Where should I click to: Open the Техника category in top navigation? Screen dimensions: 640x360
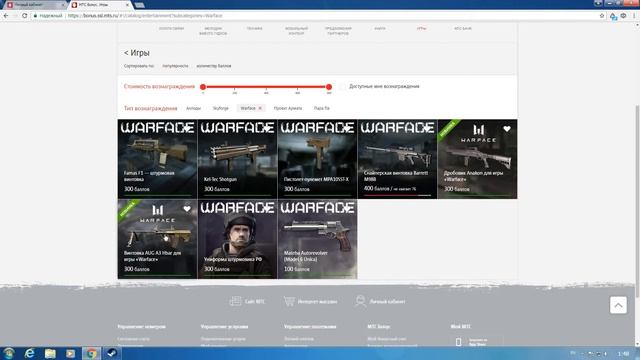pos(254,29)
